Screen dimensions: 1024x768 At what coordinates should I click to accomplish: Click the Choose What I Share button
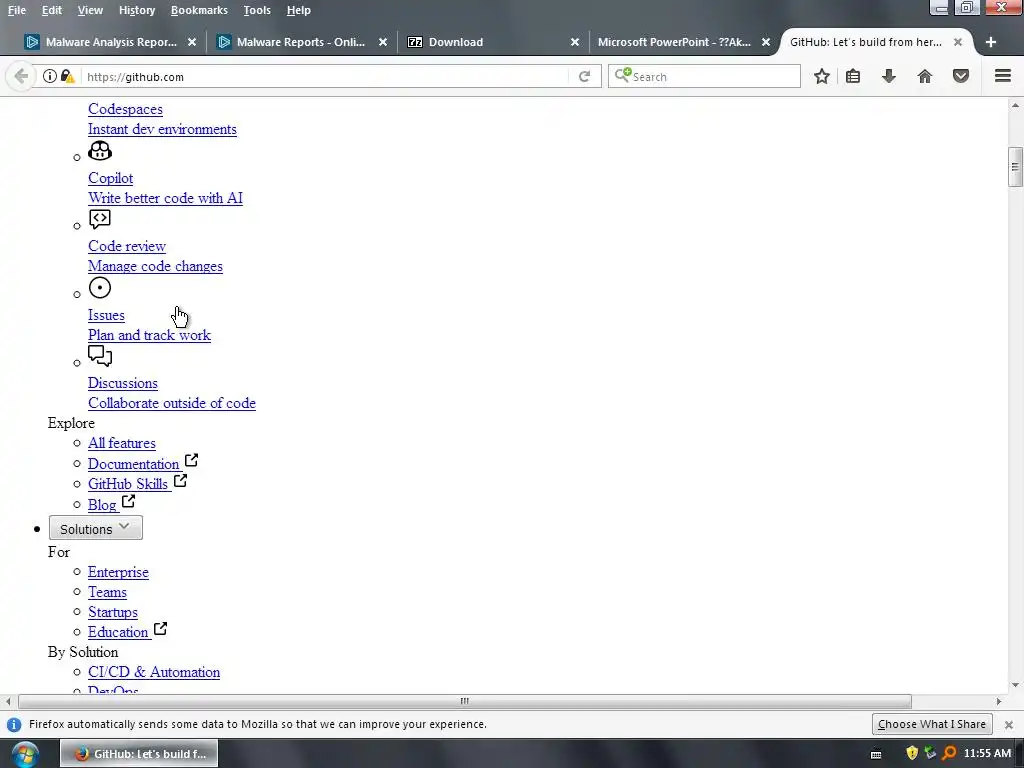[931, 724]
